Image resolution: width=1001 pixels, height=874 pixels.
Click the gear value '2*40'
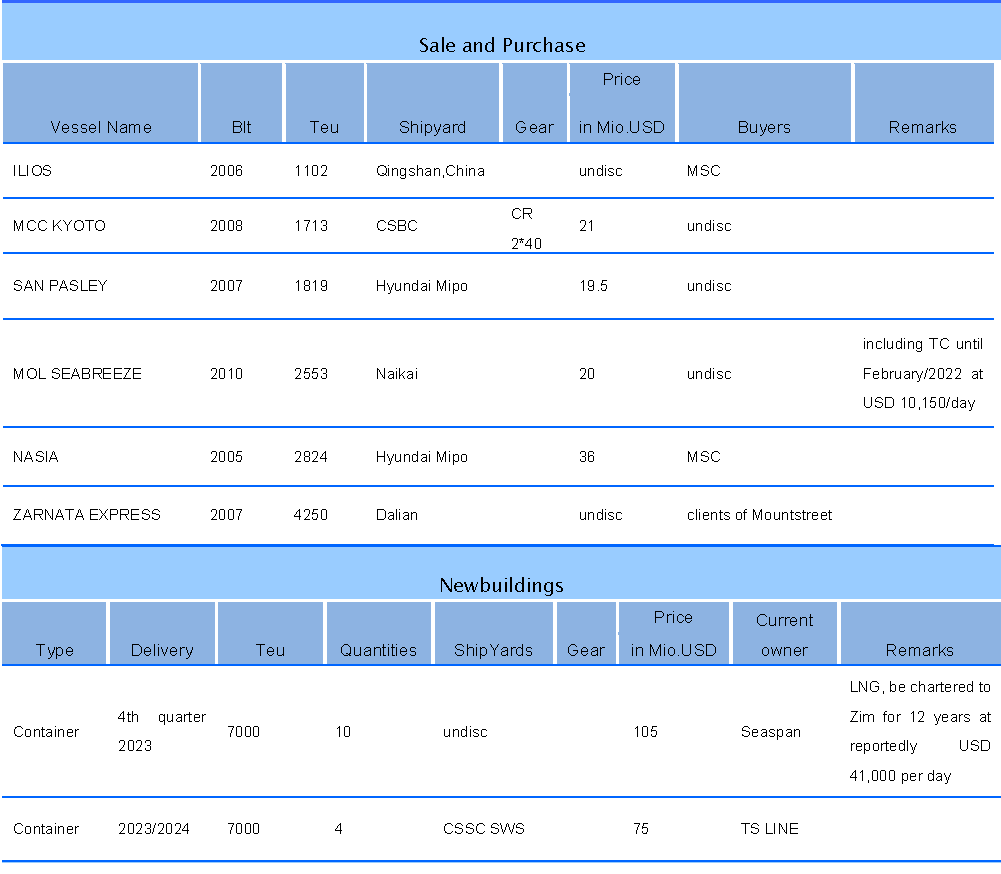click(526, 244)
